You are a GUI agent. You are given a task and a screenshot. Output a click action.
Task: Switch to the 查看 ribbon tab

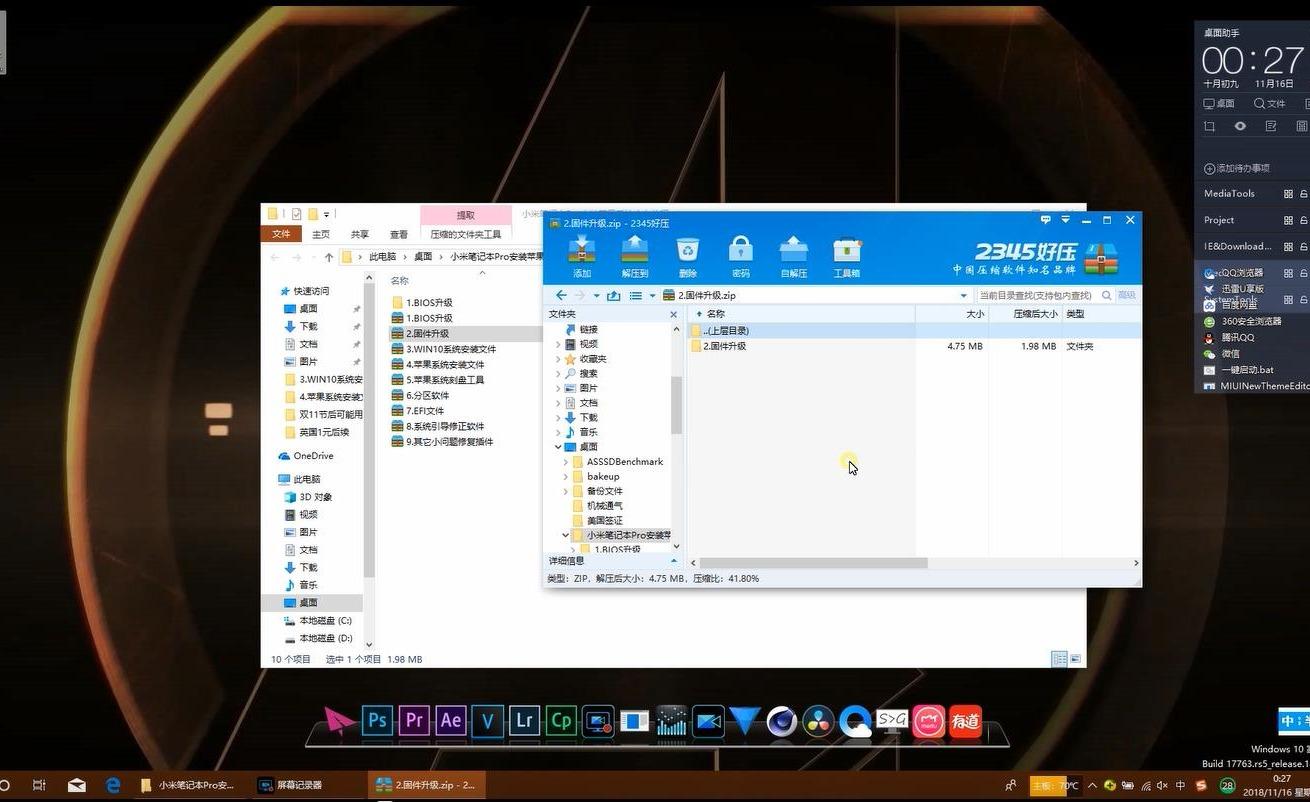(399, 234)
